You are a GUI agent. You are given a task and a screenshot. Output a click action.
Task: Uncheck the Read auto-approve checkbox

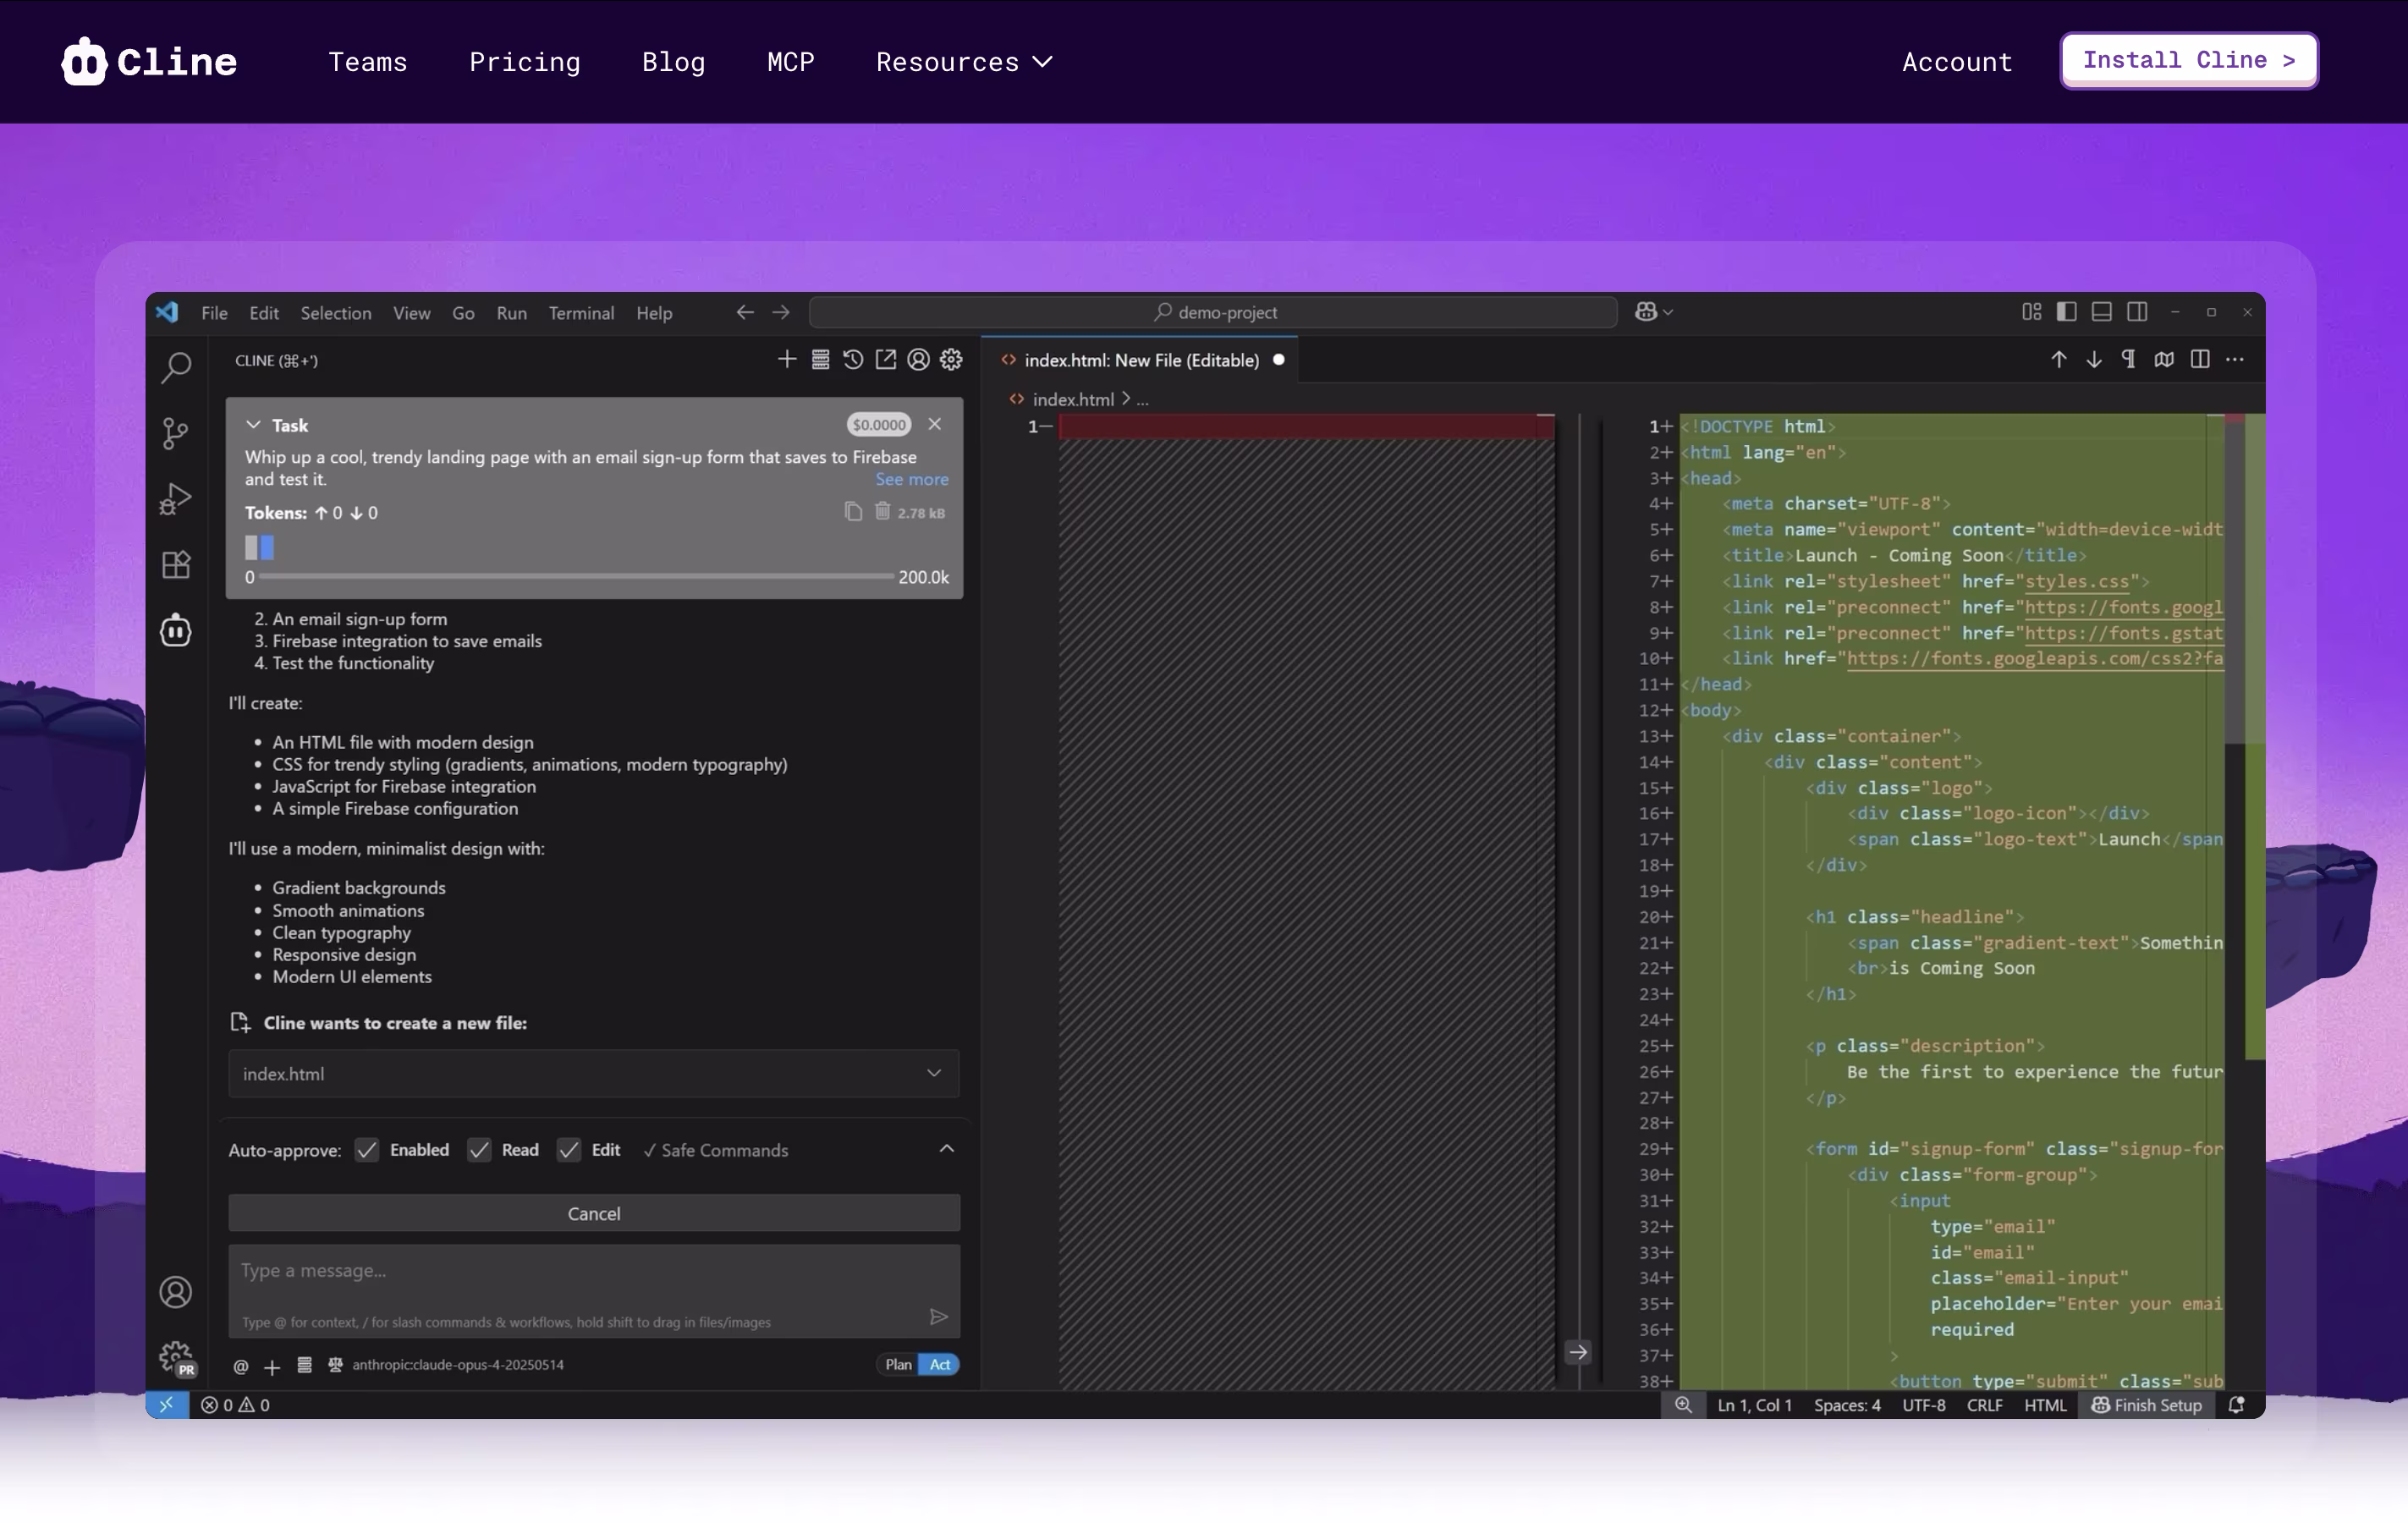[x=480, y=1150]
